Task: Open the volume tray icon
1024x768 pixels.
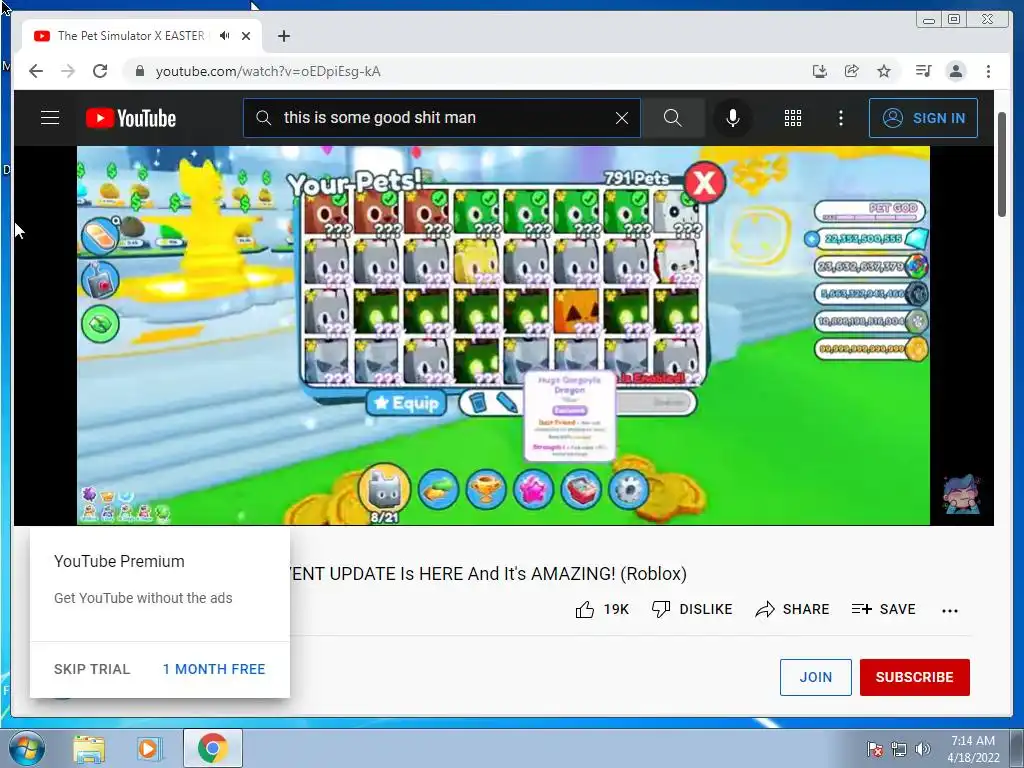Action: [x=922, y=749]
